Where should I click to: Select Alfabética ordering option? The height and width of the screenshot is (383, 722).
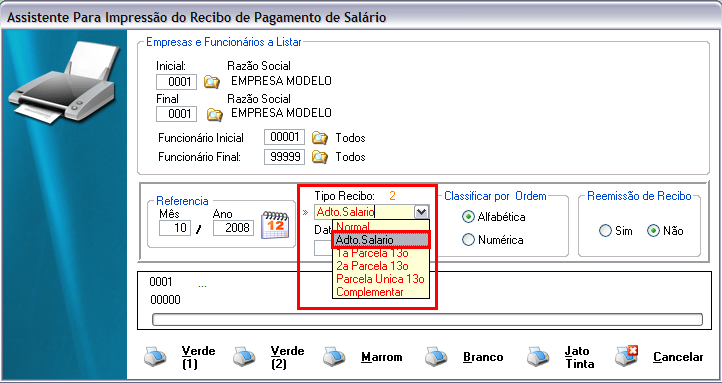coord(468,217)
